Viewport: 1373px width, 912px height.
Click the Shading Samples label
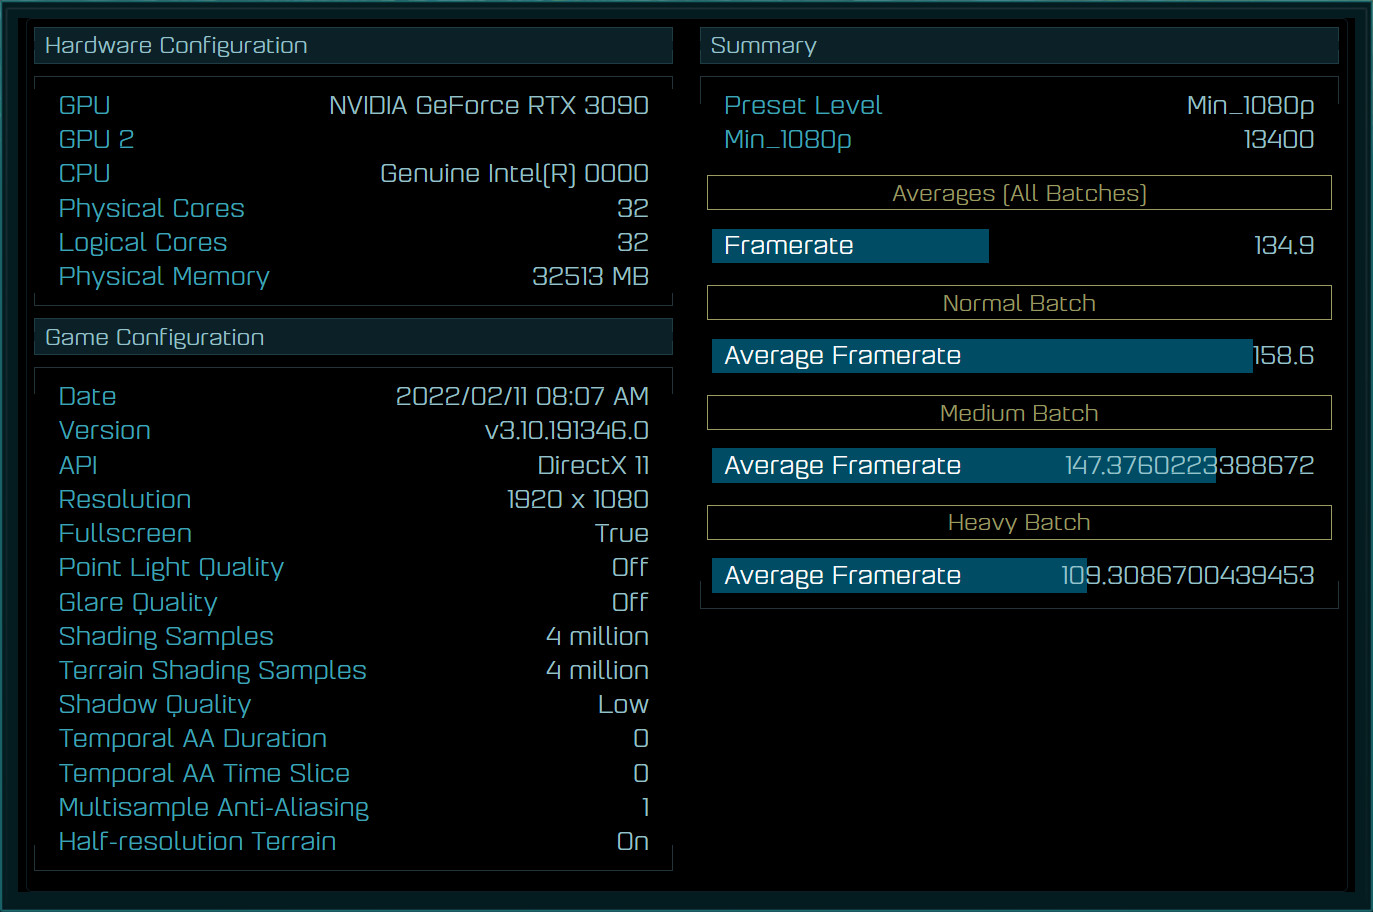[166, 636]
